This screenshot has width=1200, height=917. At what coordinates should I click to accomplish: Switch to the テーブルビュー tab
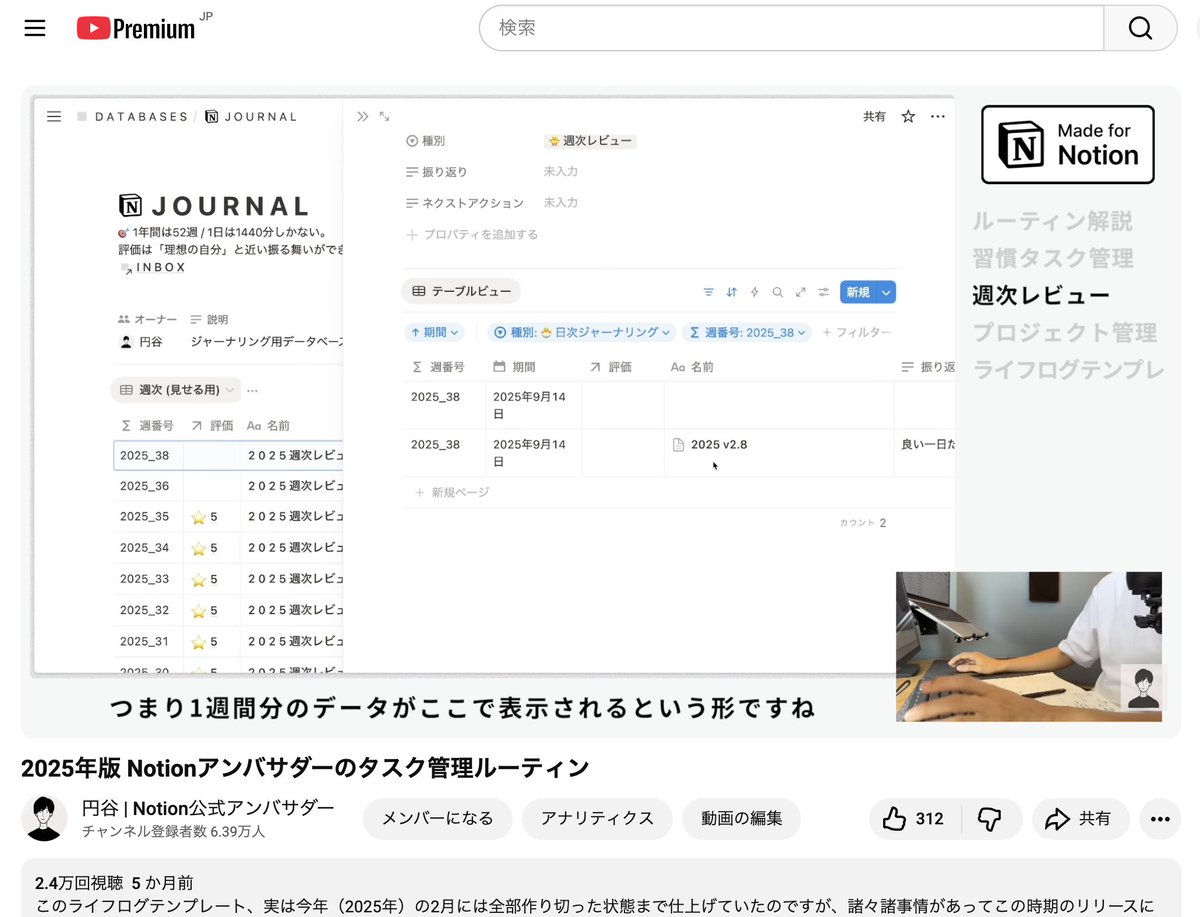(461, 290)
